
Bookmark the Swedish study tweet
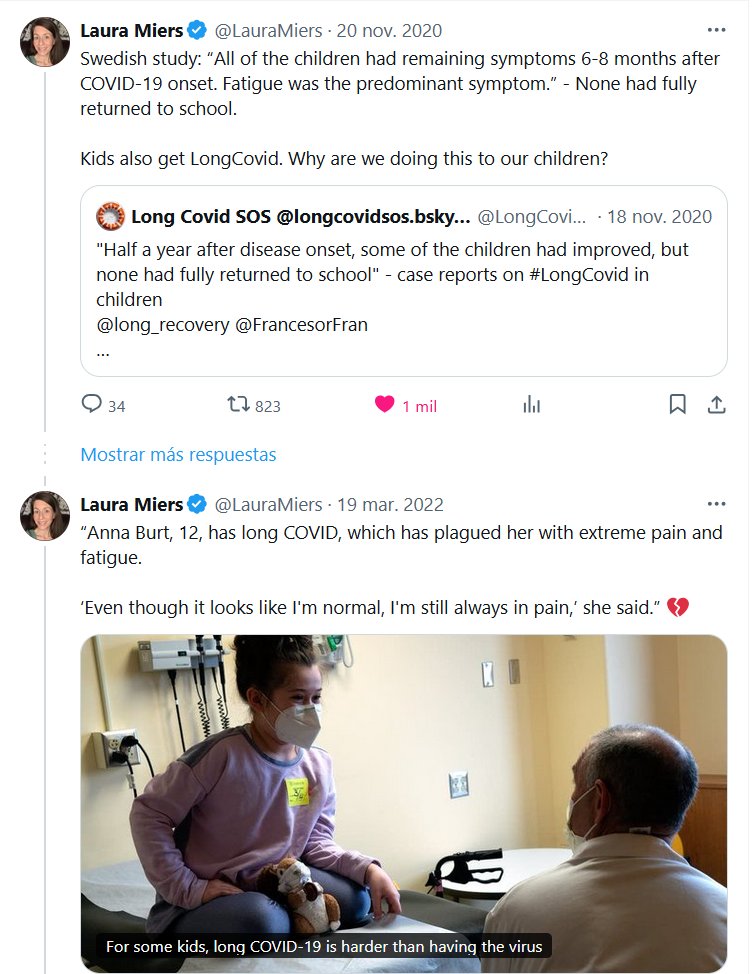tap(677, 405)
